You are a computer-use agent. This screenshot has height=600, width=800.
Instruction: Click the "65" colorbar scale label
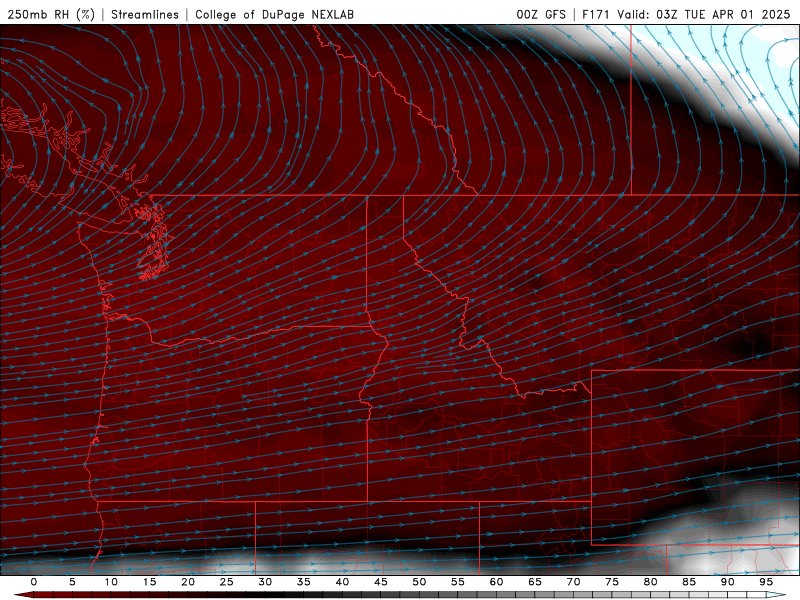535,582
